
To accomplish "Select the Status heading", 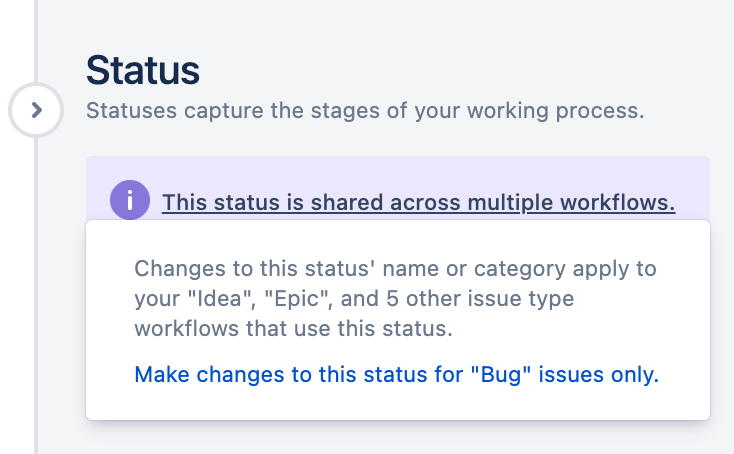I will pyautogui.click(x=143, y=70).
